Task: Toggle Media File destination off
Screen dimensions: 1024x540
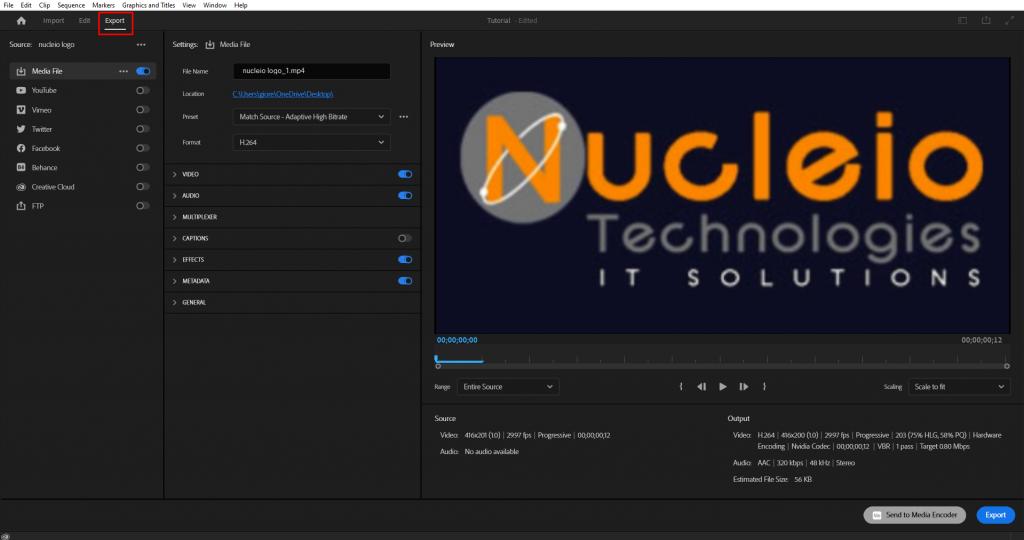Action: (x=143, y=71)
